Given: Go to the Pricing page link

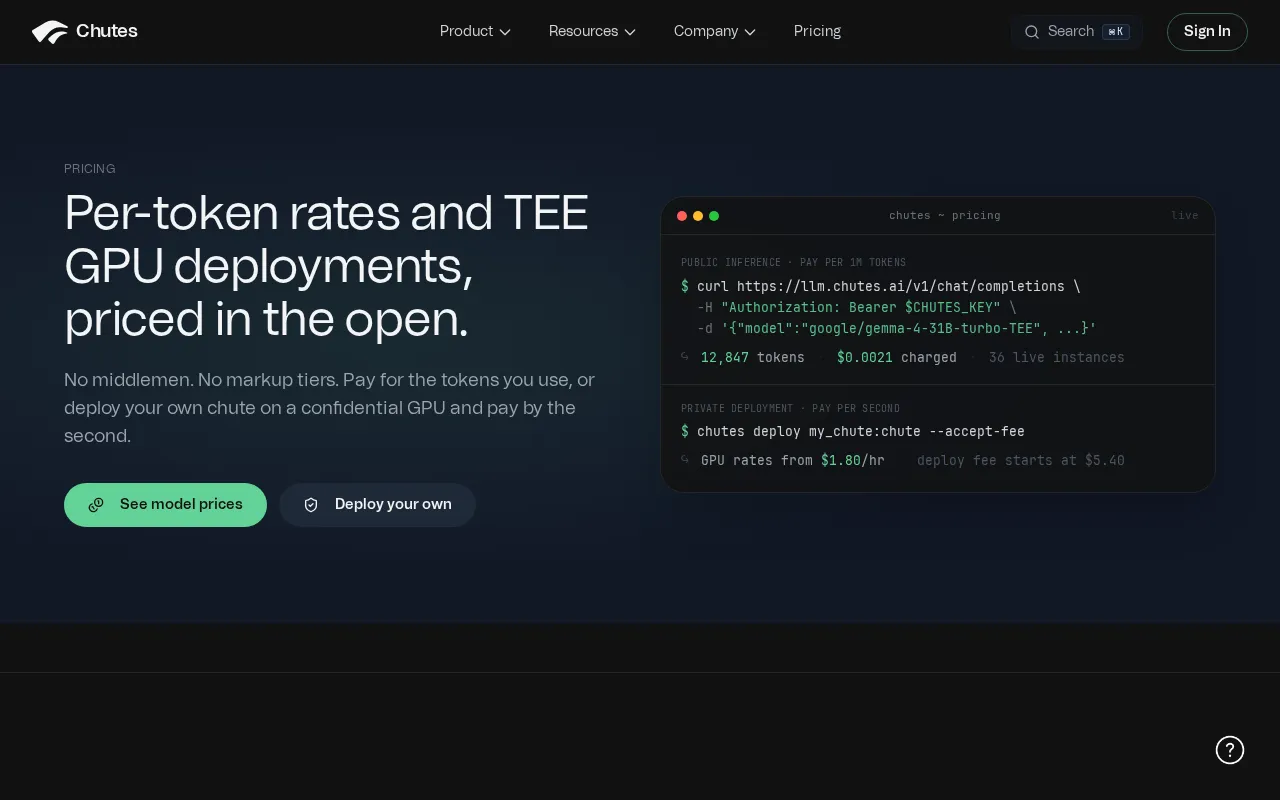Looking at the screenshot, I should (817, 31).
